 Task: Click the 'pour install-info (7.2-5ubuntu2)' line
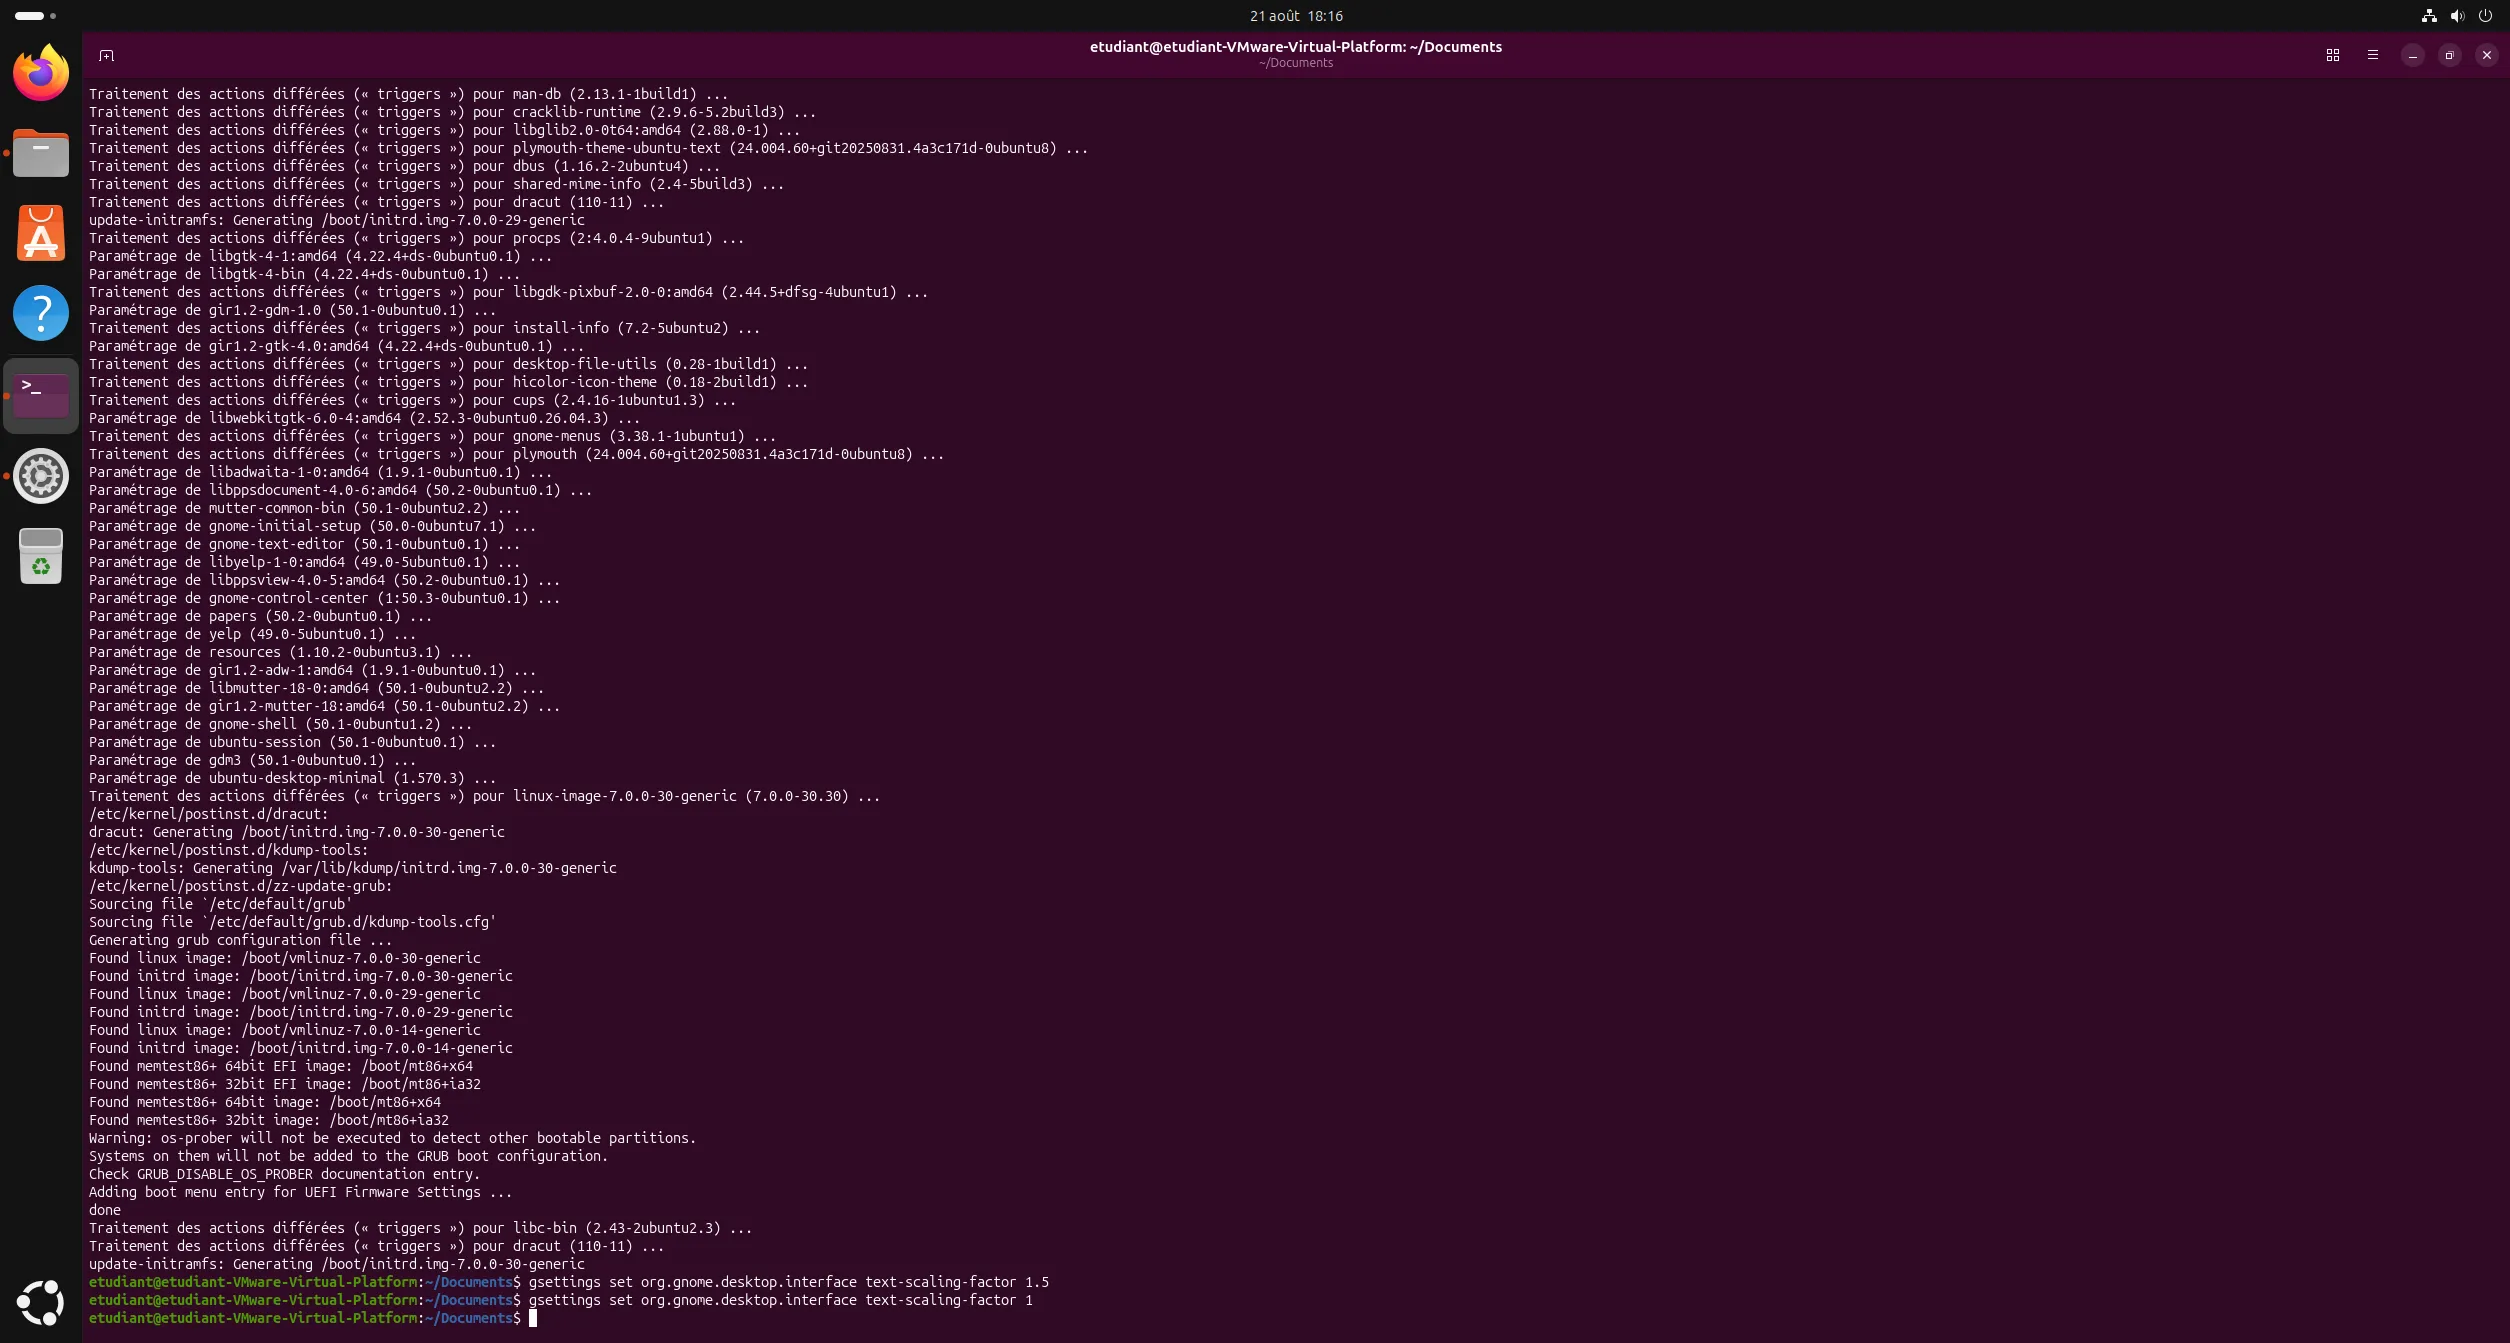pos(424,328)
